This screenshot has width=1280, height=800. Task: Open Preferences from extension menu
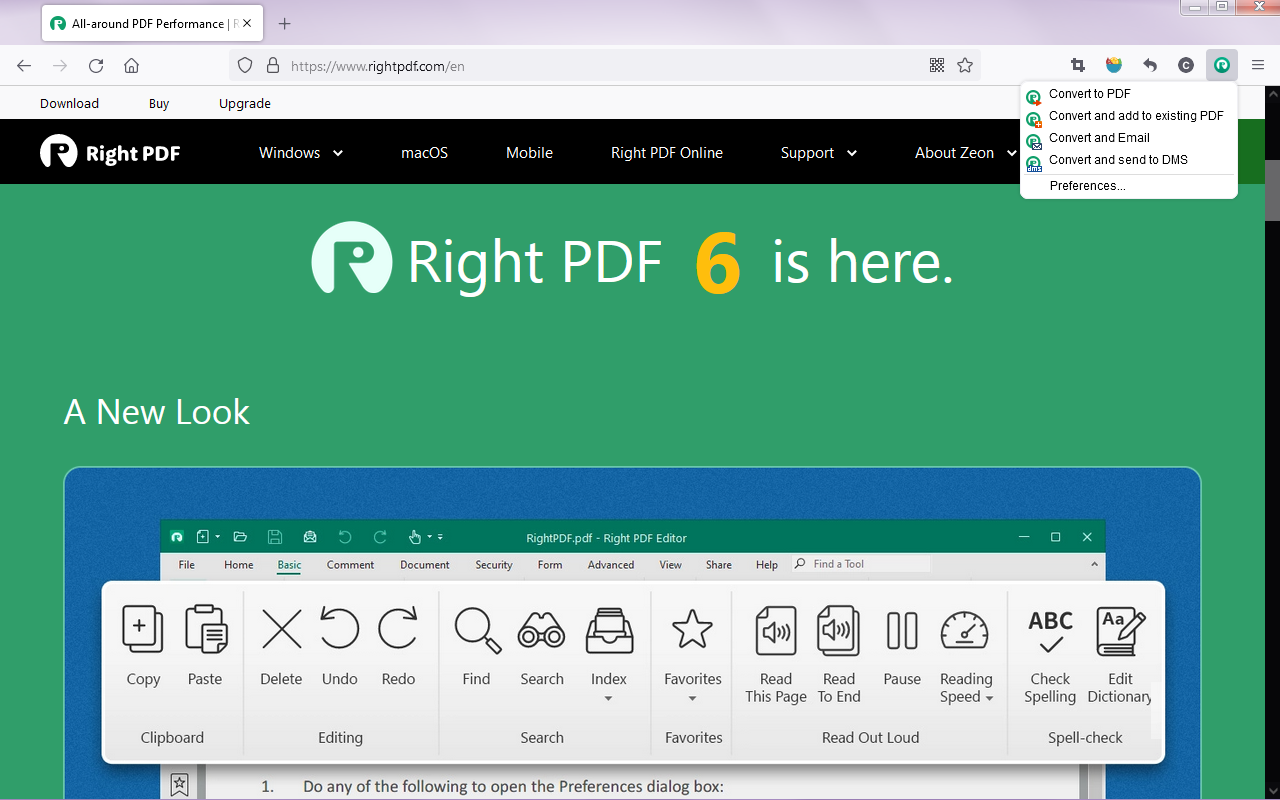pos(1128,186)
